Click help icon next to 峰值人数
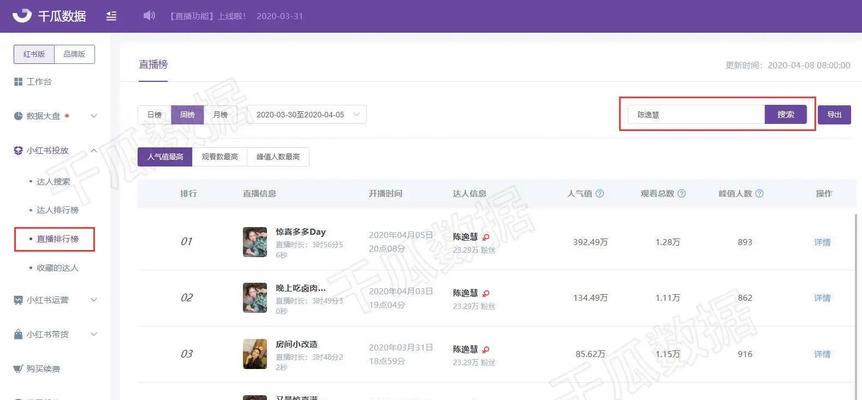This screenshot has width=862, height=400. tap(759, 193)
